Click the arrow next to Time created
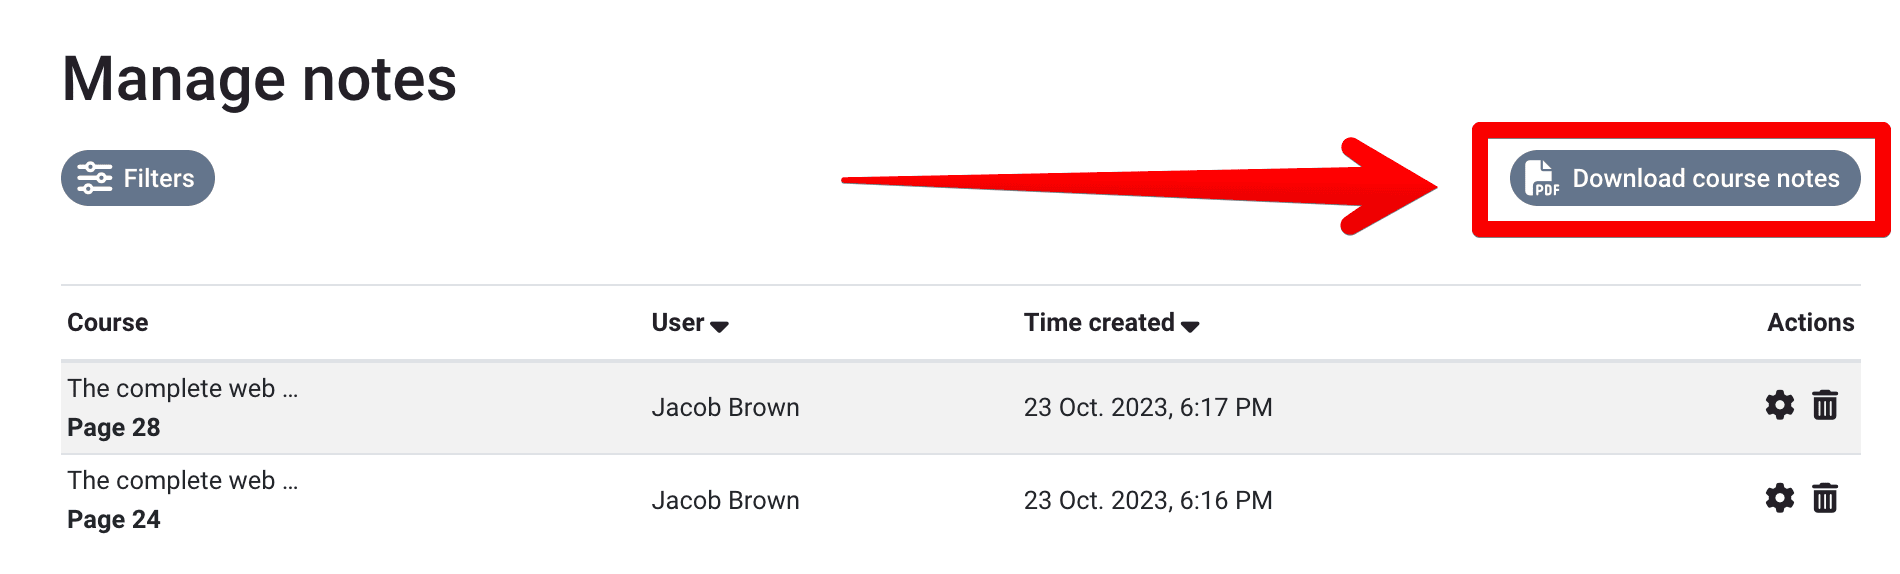The height and width of the screenshot is (574, 1900). pyautogui.click(x=1190, y=326)
